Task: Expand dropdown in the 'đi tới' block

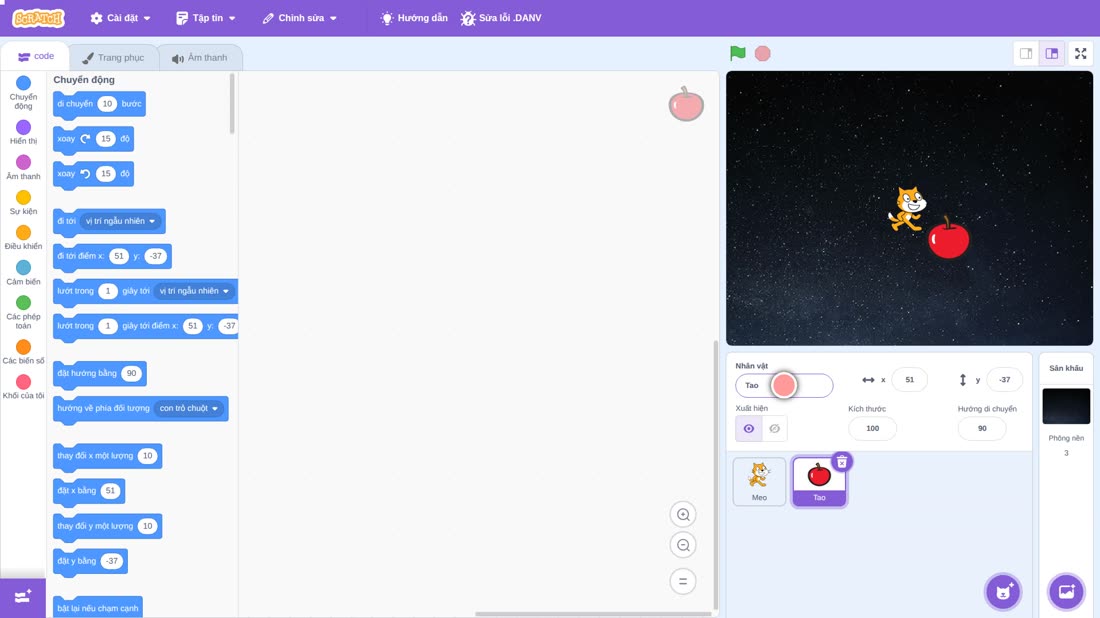Action: 120,221
